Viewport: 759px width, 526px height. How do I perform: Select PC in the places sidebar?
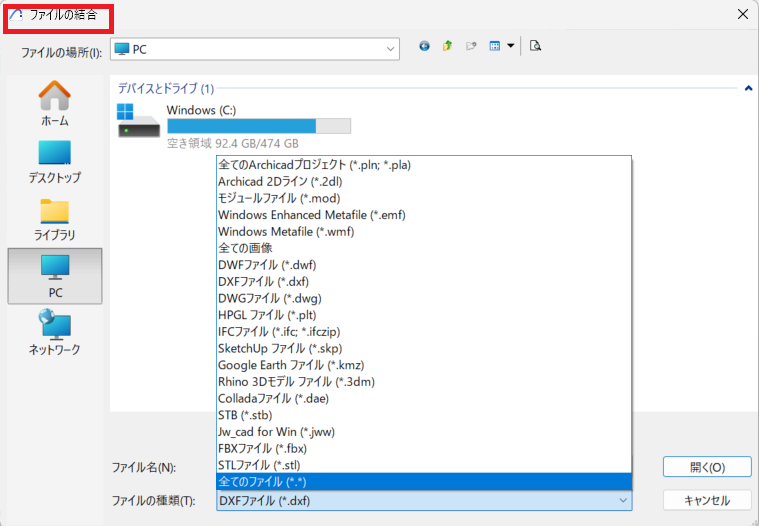click(x=55, y=276)
